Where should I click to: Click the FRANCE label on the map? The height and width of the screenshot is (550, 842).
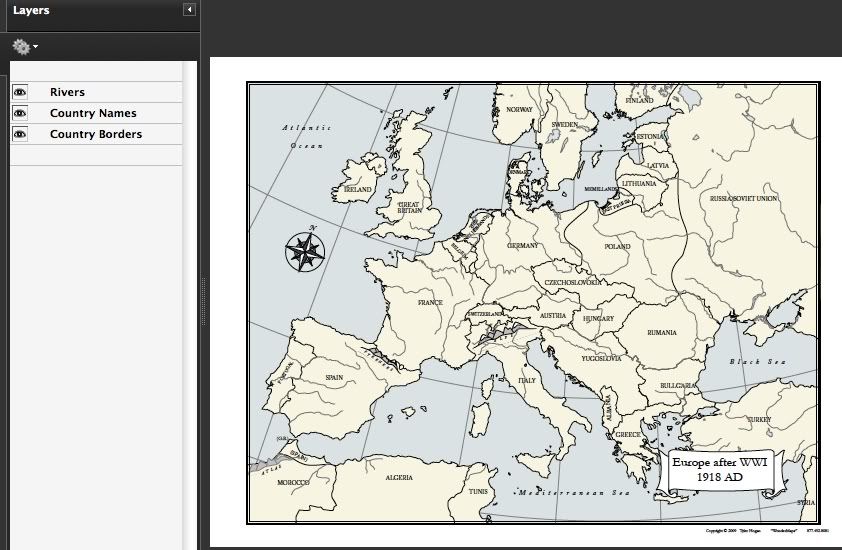tap(429, 302)
